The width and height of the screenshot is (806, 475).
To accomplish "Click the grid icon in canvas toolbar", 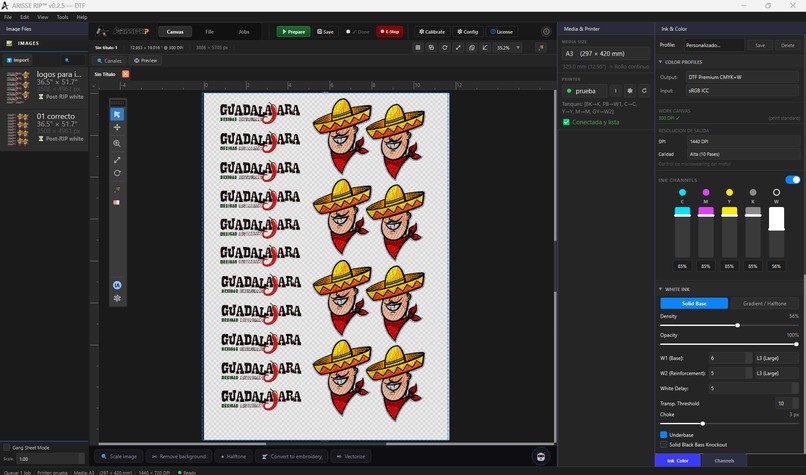I will click(418, 47).
